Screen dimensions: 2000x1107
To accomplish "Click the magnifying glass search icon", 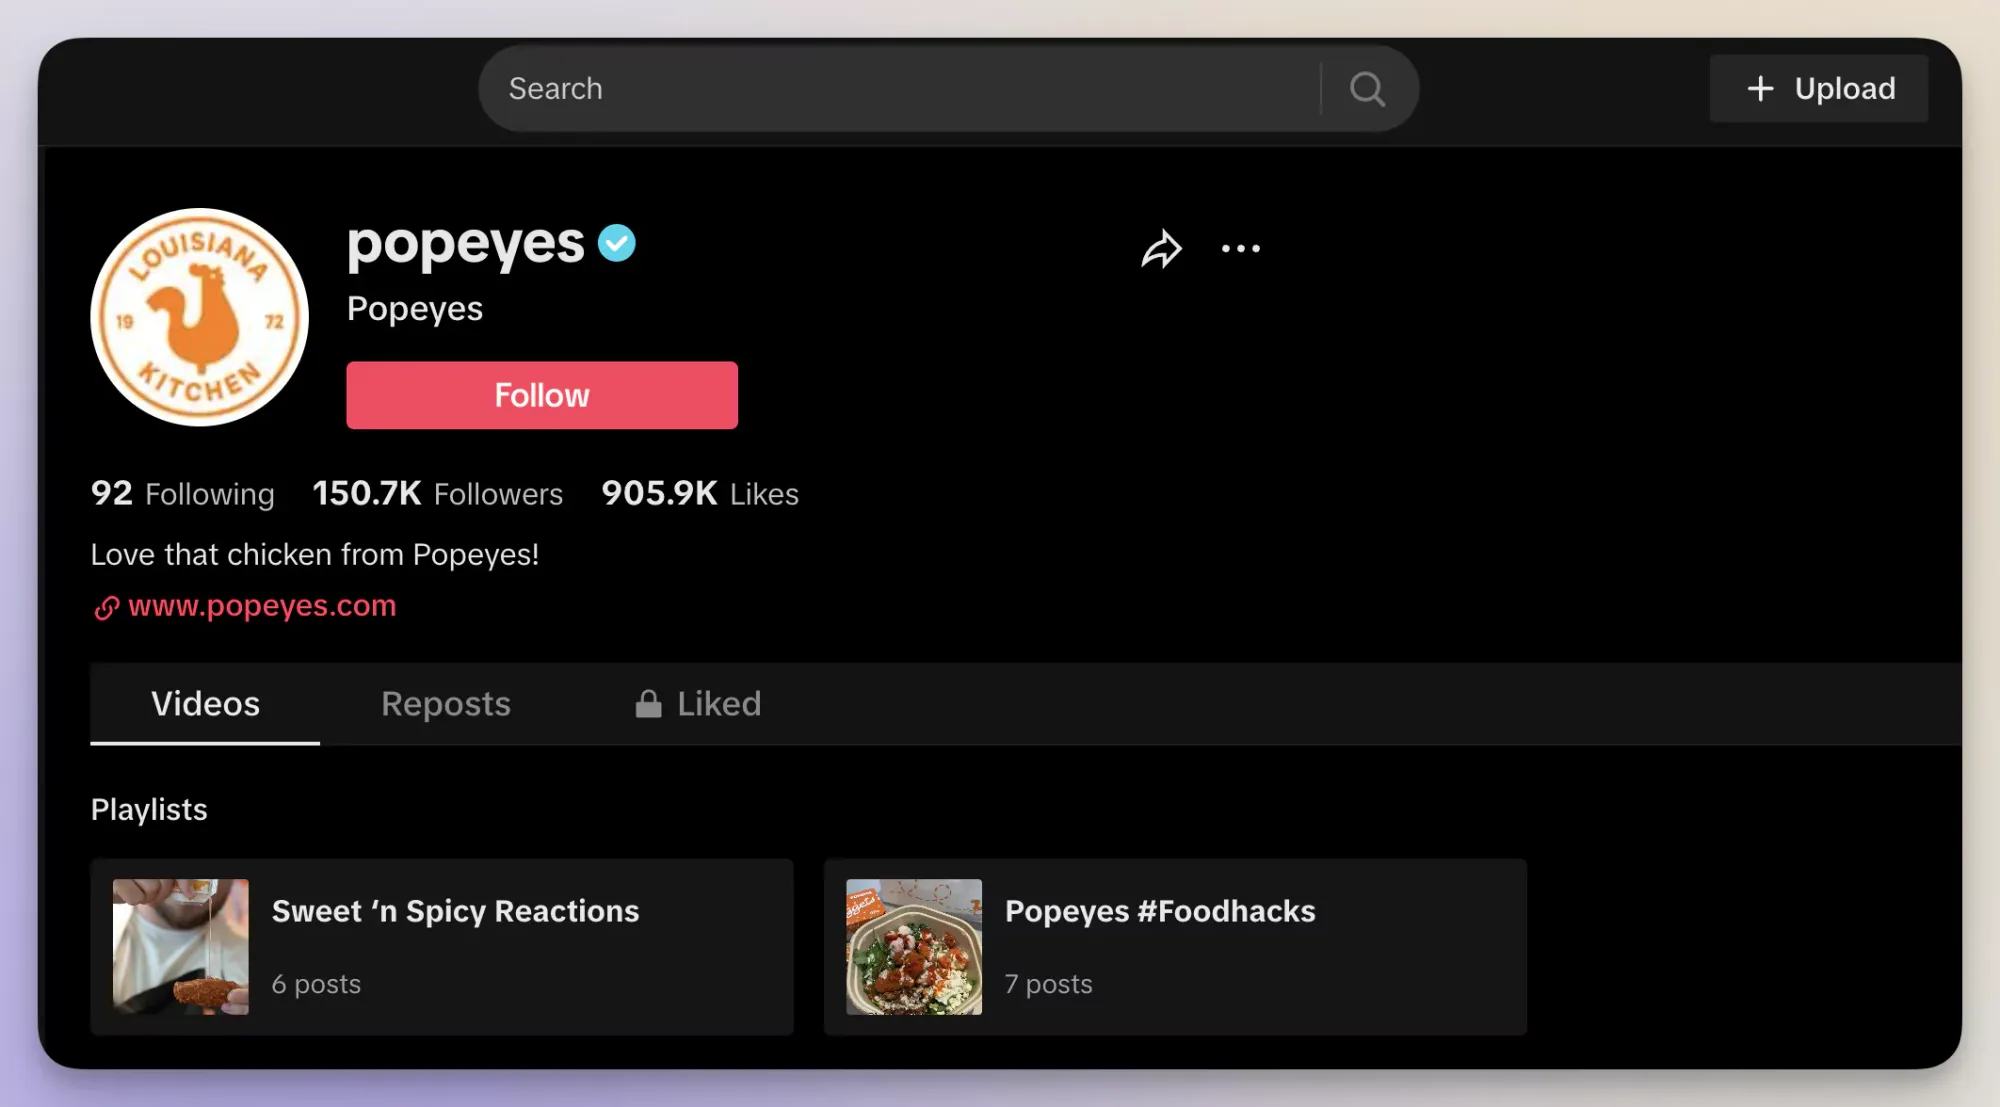I will (1367, 89).
